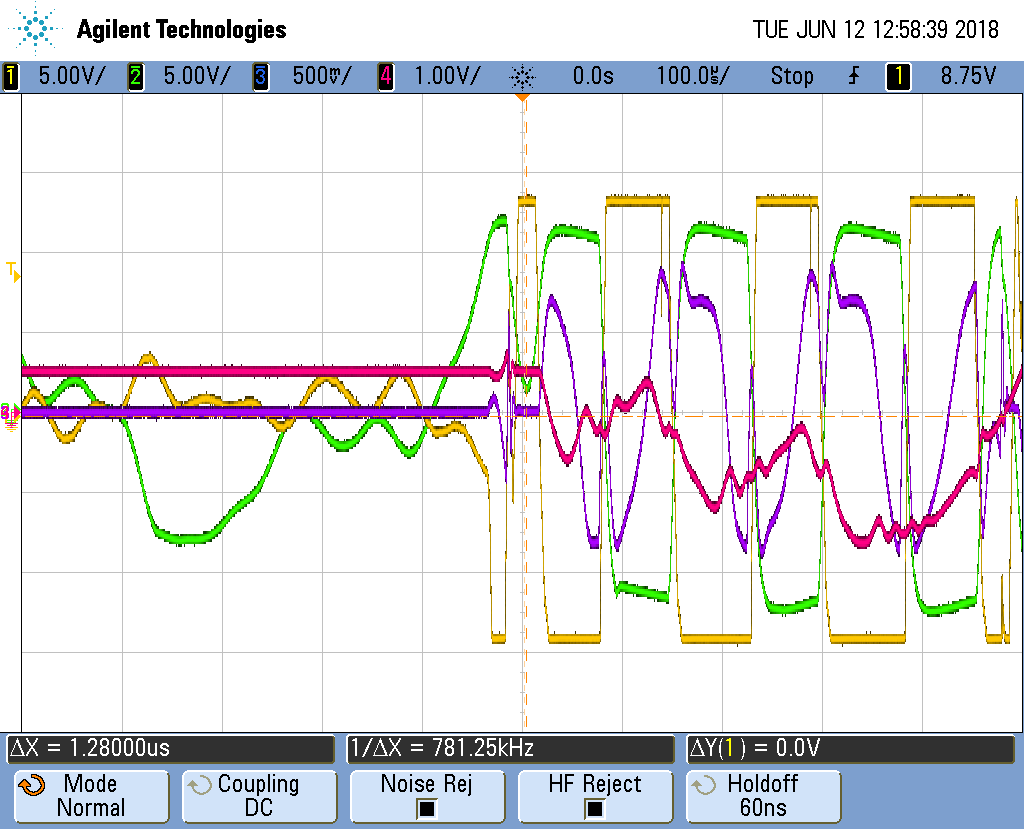Click the horizontal delay reference icon
The height and width of the screenshot is (829, 1024).
[x=522, y=76]
